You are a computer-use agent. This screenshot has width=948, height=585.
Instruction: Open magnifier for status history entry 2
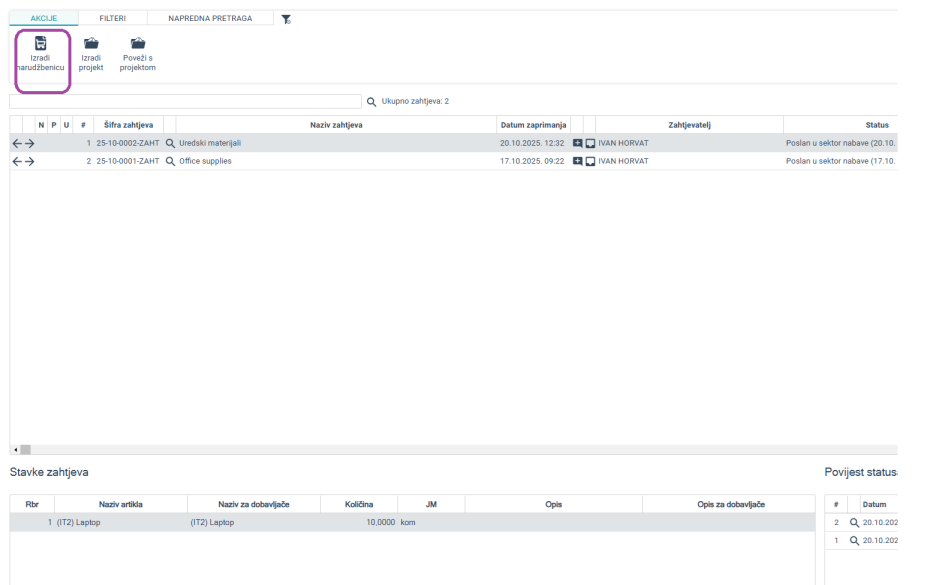point(854,523)
